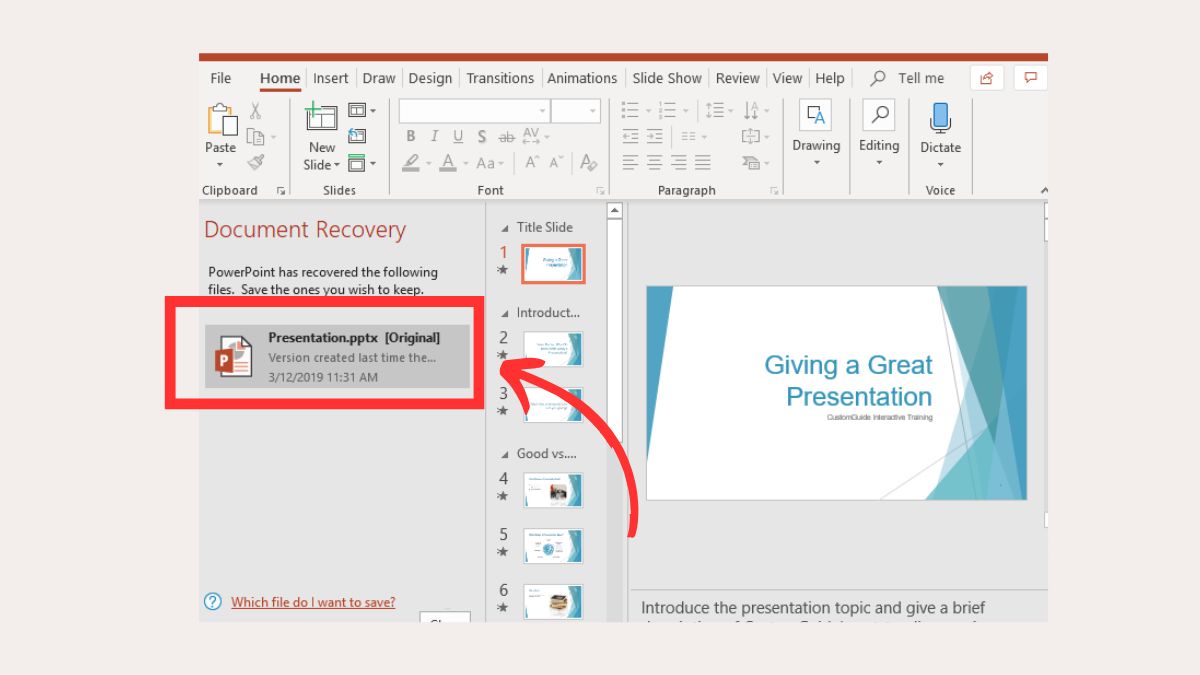Click the Tell me search magnifier
The width and height of the screenshot is (1200, 675).
point(878,78)
